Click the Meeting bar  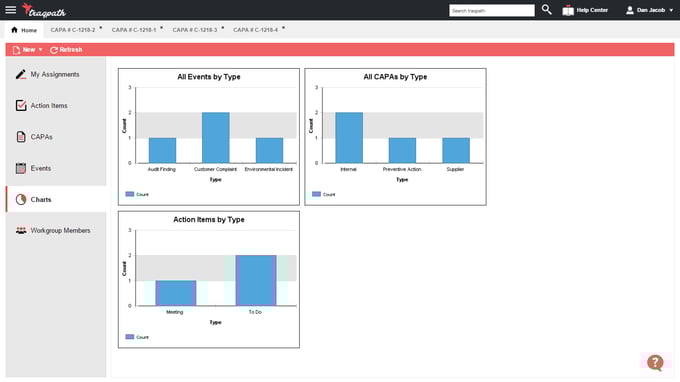click(176, 293)
